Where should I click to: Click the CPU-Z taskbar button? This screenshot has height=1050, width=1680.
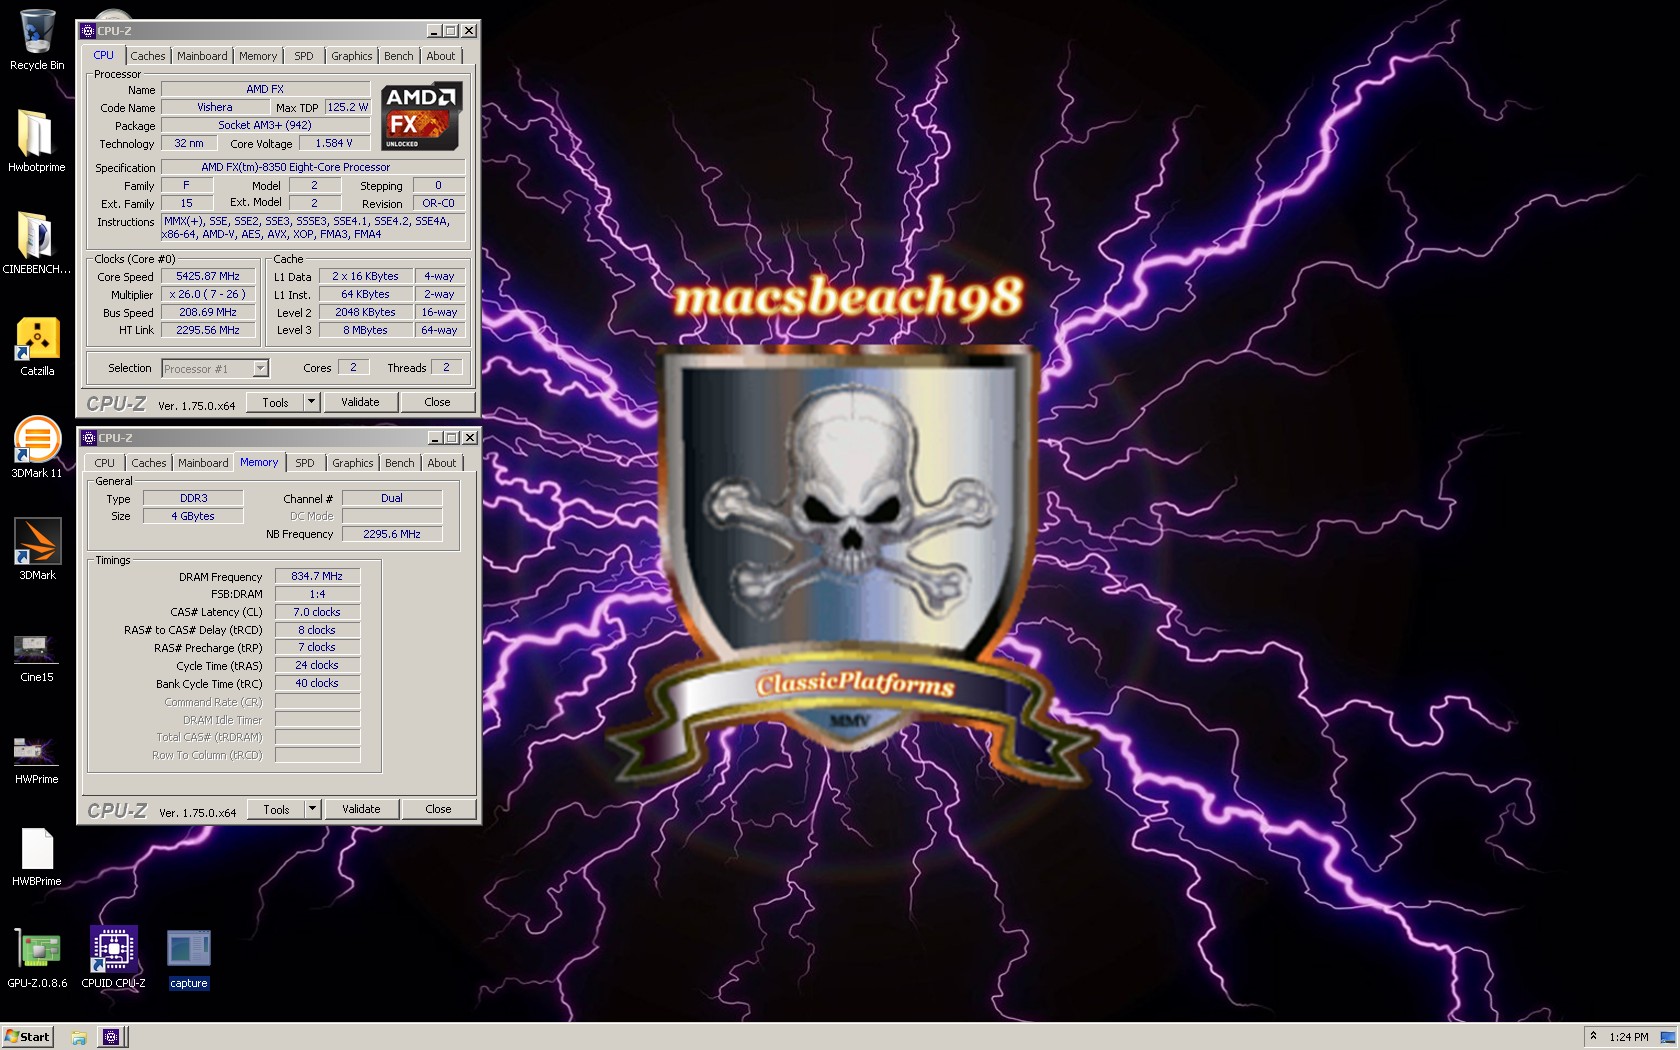pyautogui.click(x=111, y=1037)
